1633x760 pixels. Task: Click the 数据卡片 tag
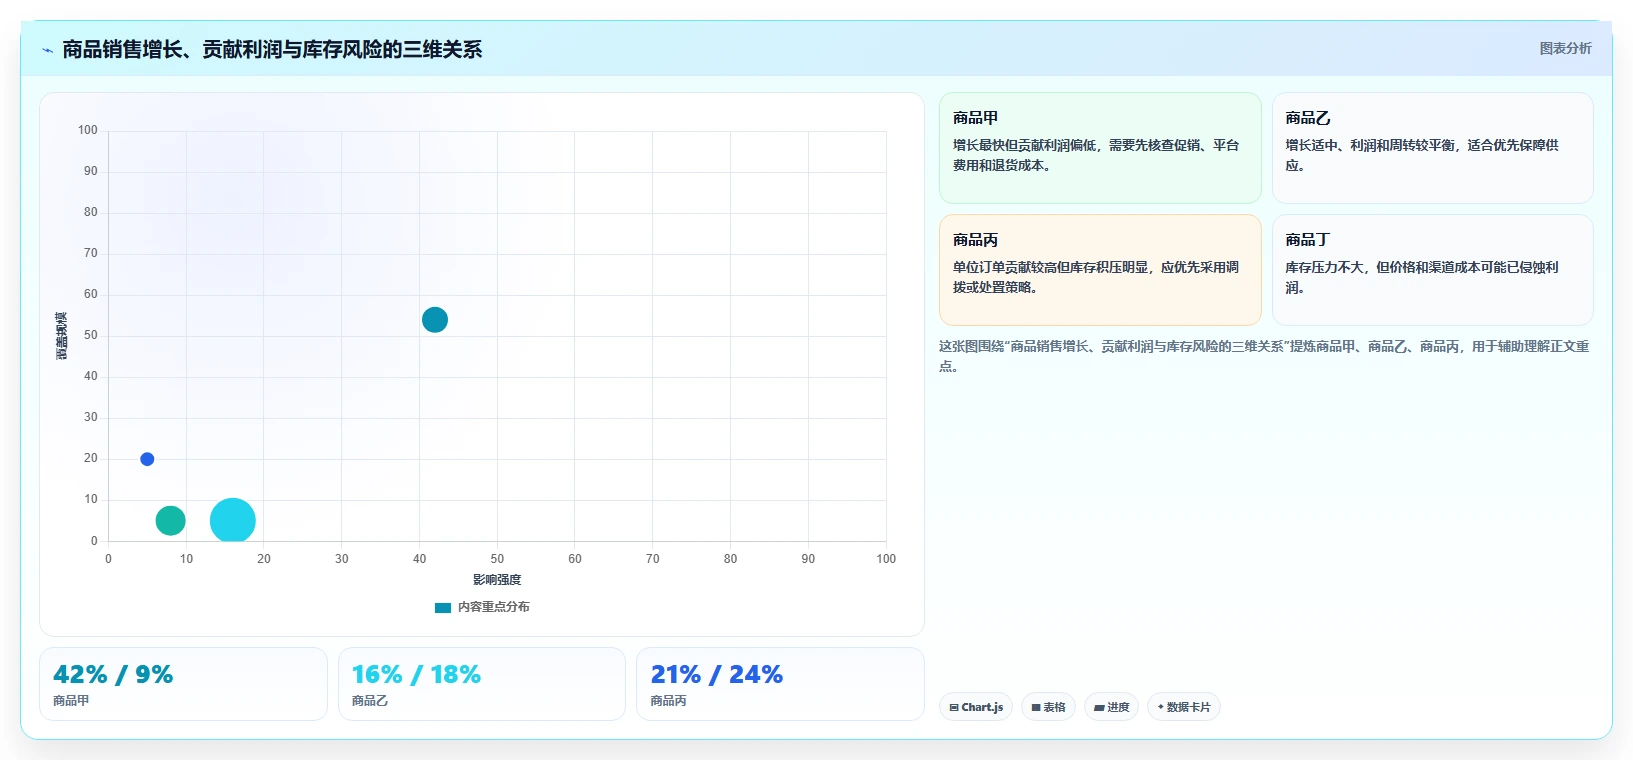tap(1184, 707)
